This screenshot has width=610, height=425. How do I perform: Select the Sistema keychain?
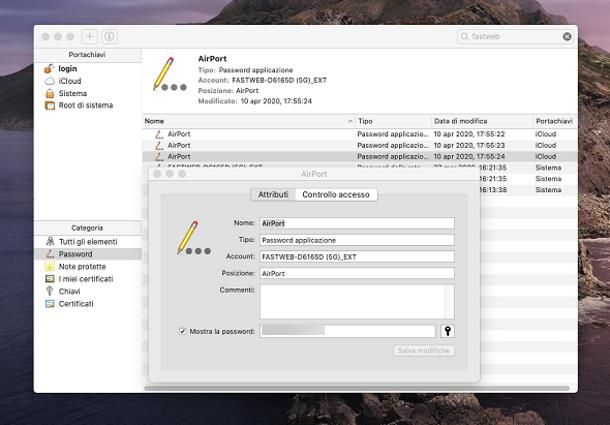pyautogui.click(x=73, y=93)
